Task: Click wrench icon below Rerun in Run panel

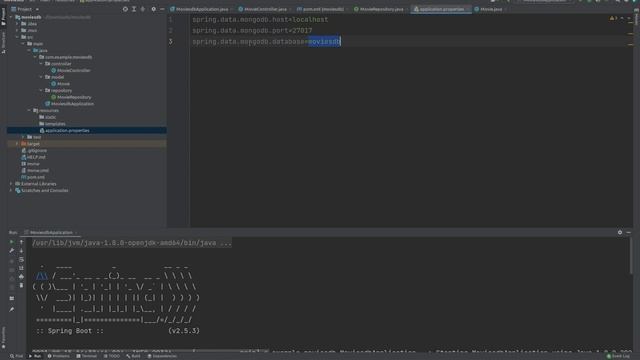Action: tap(12, 251)
